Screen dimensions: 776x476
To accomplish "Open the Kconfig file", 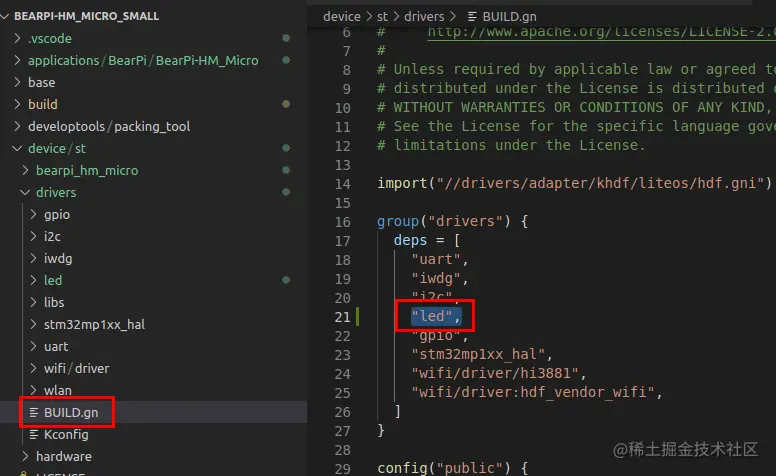I will click(66, 434).
